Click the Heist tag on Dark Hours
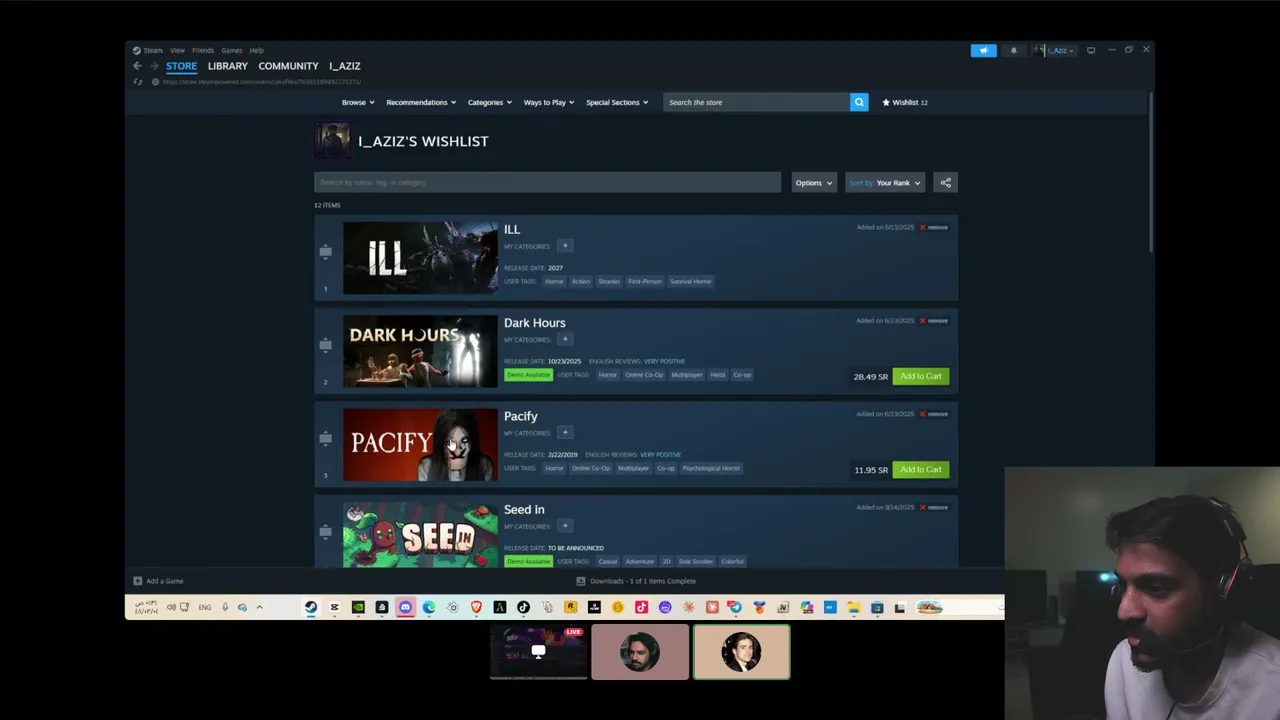1280x720 pixels. 717,375
